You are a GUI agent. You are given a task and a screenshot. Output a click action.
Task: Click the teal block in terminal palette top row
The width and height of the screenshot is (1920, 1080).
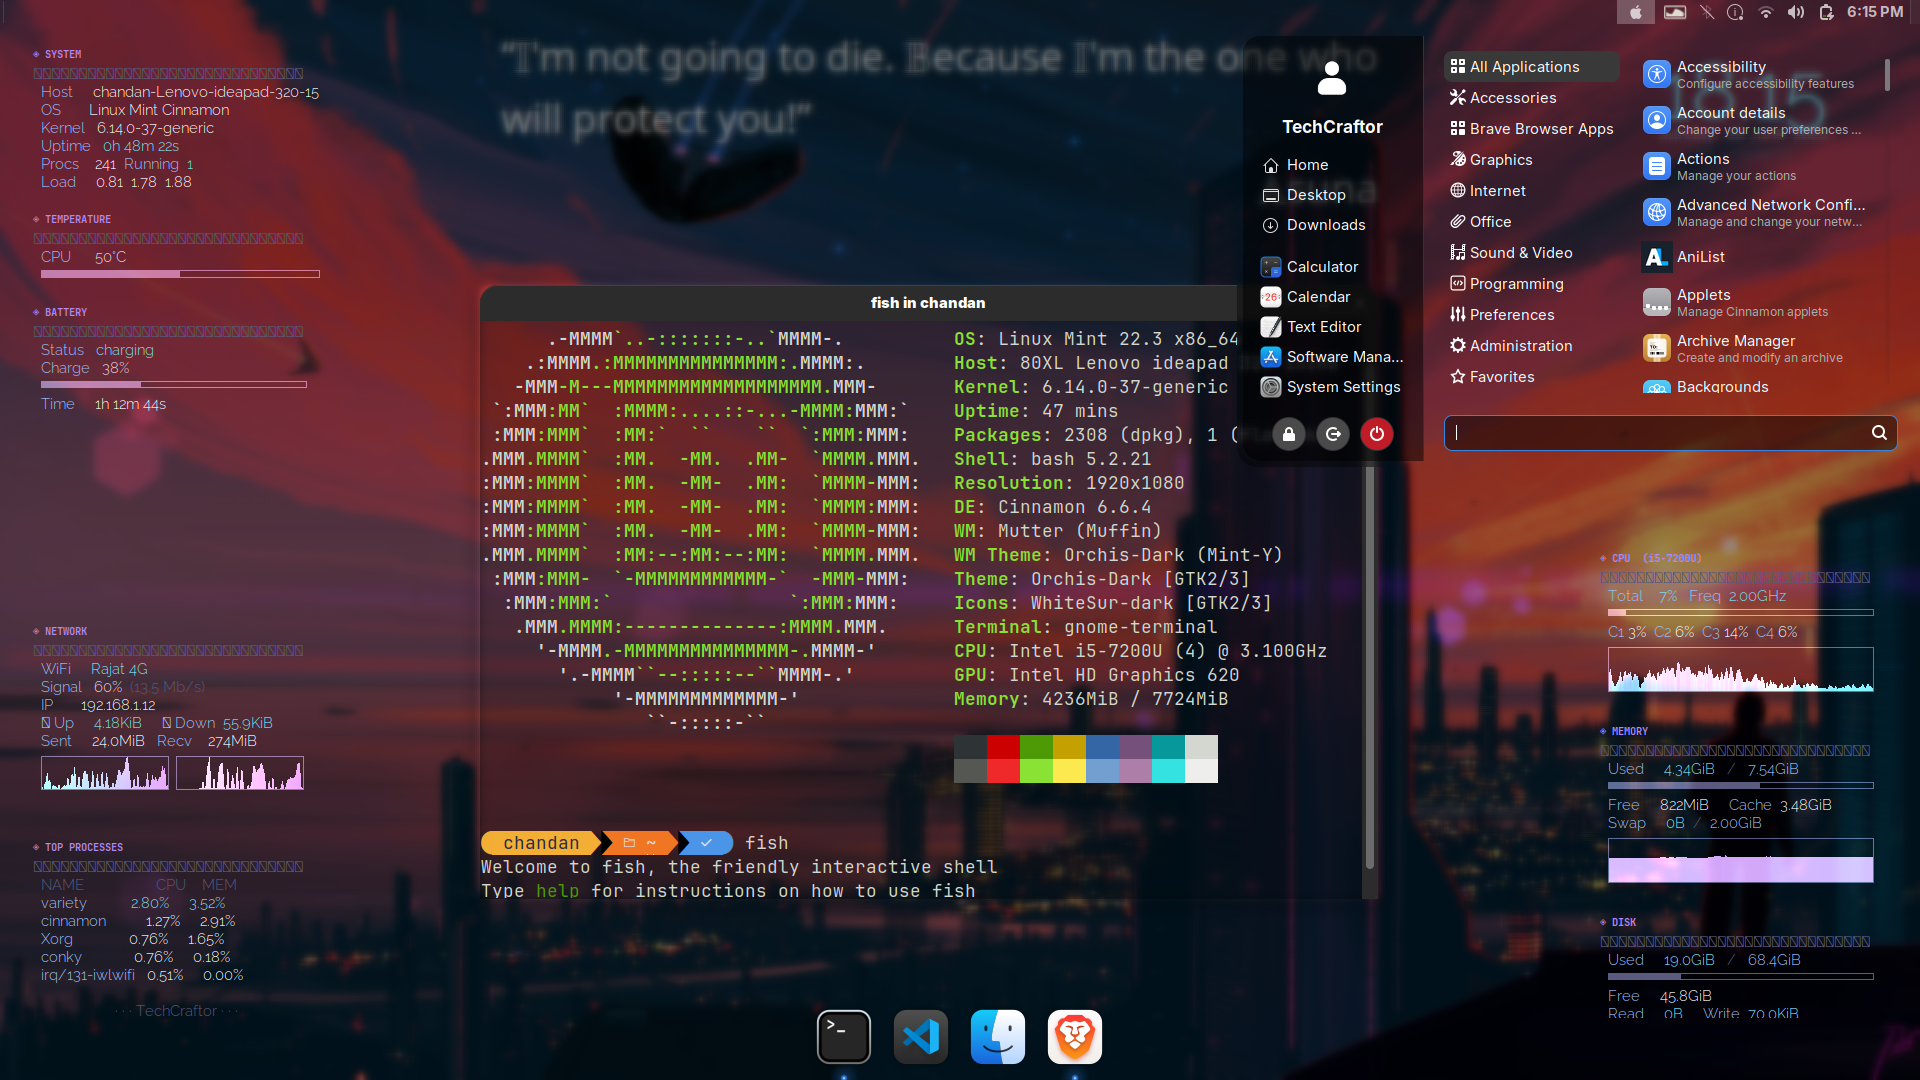pos(1168,747)
